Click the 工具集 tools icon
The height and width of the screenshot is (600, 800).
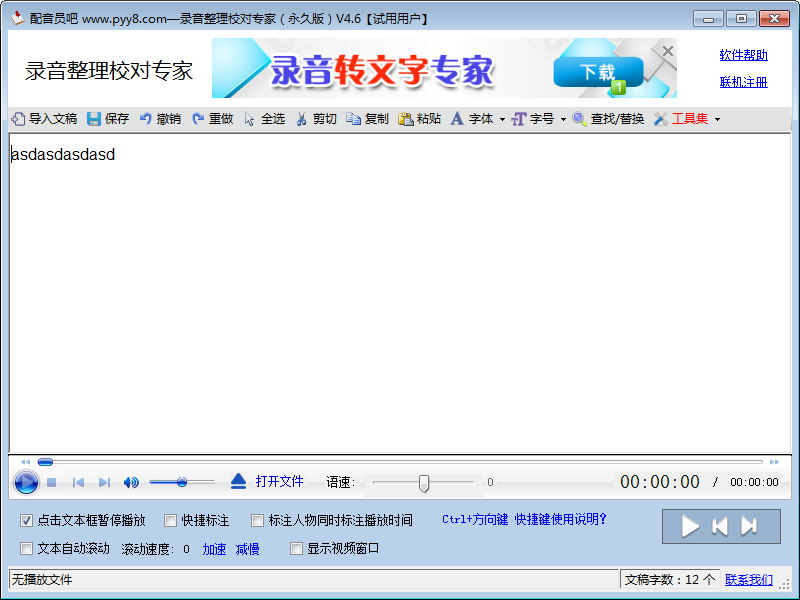pos(661,119)
